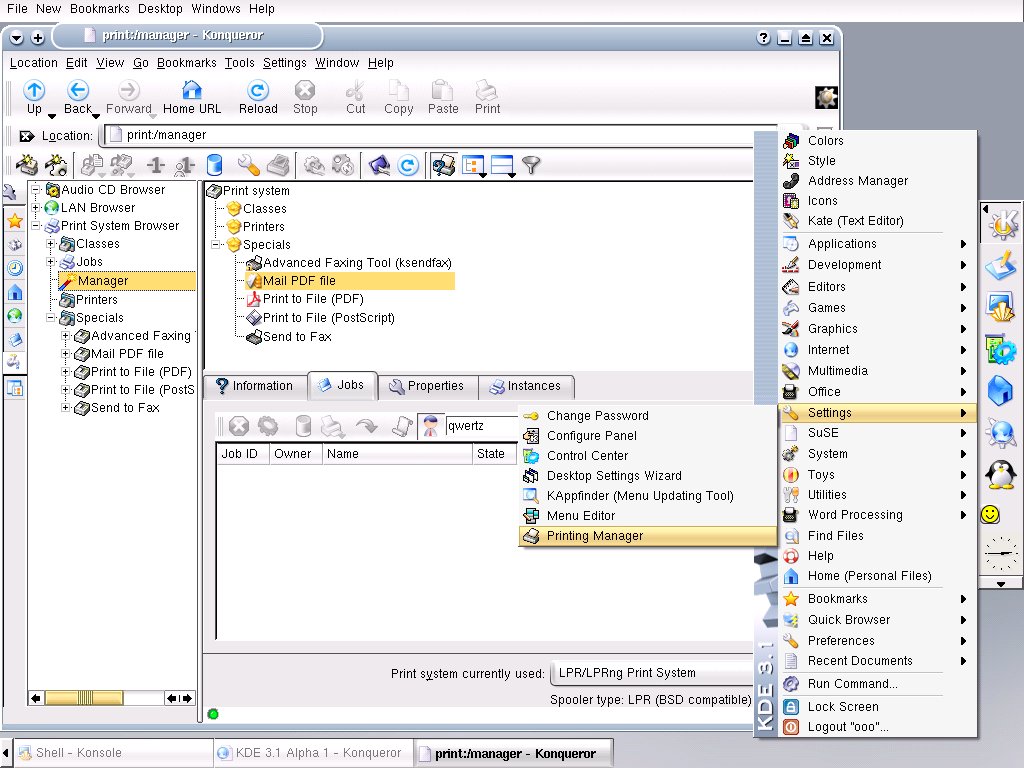The height and width of the screenshot is (768, 1024).
Task: Select Control Center in the Settings submenu
Action: click(x=648, y=456)
